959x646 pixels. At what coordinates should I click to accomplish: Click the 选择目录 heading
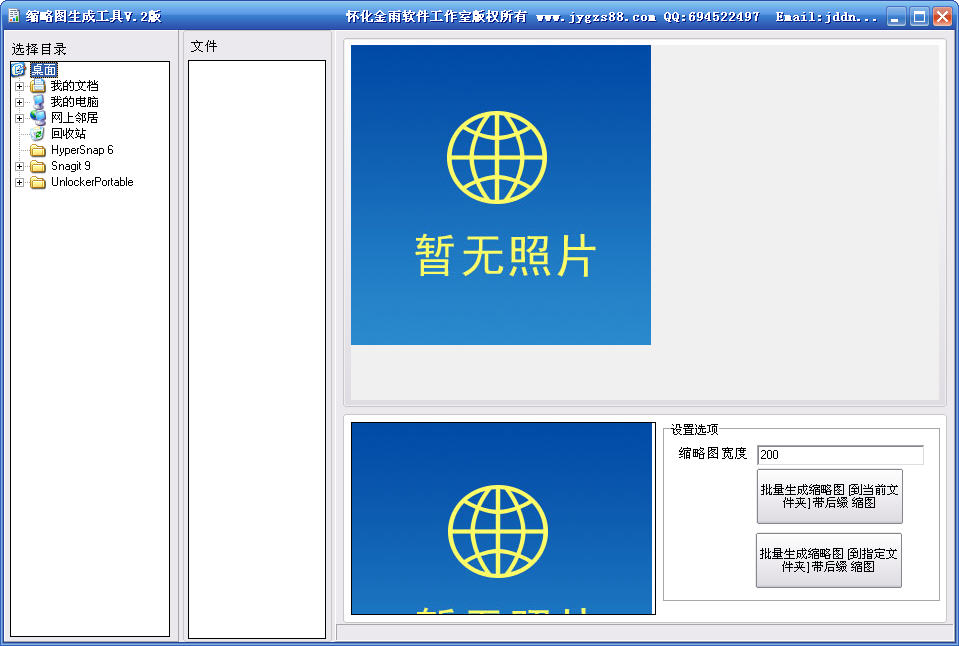click(39, 49)
